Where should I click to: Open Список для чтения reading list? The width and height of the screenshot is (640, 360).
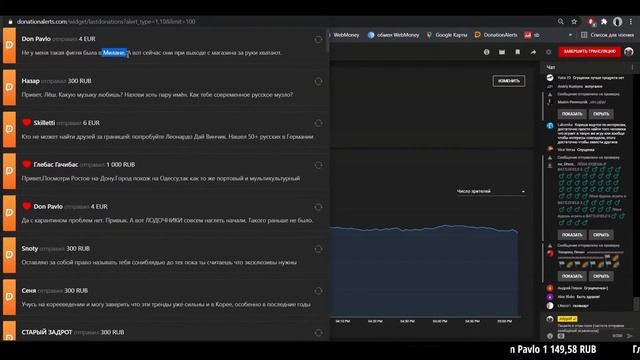coord(608,35)
